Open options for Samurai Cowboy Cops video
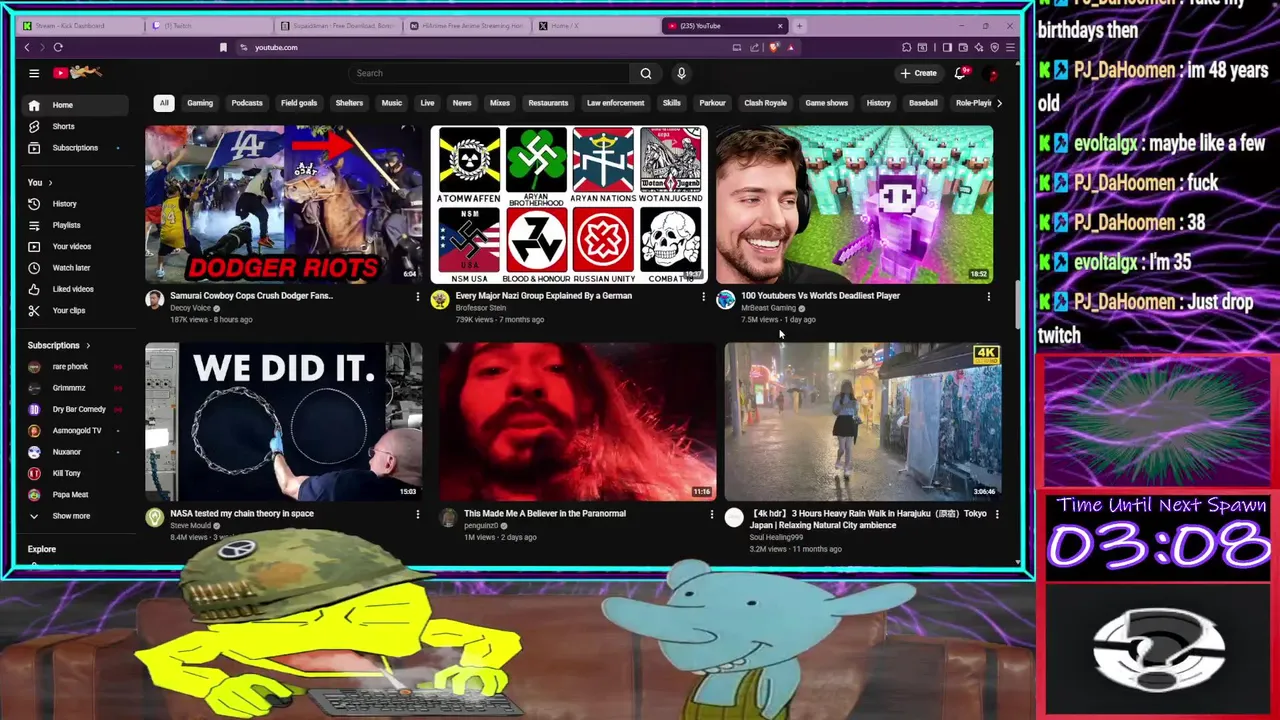Screen dimensions: 1280x720 click(418, 296)
